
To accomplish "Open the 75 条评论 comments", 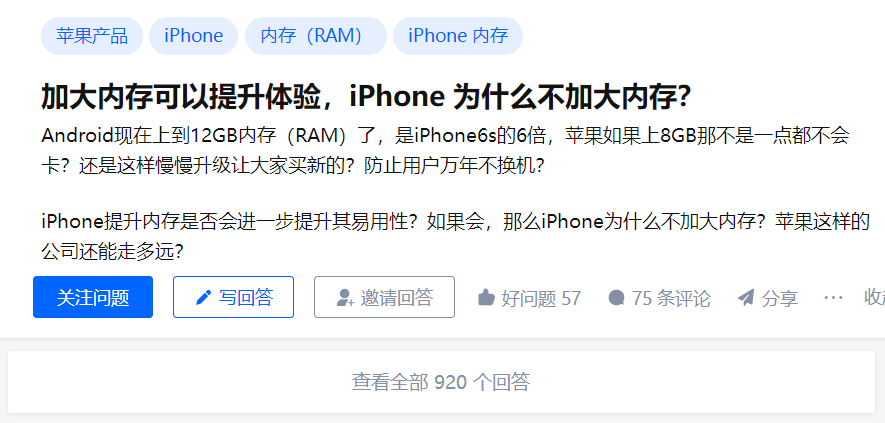I will [659, 298].
